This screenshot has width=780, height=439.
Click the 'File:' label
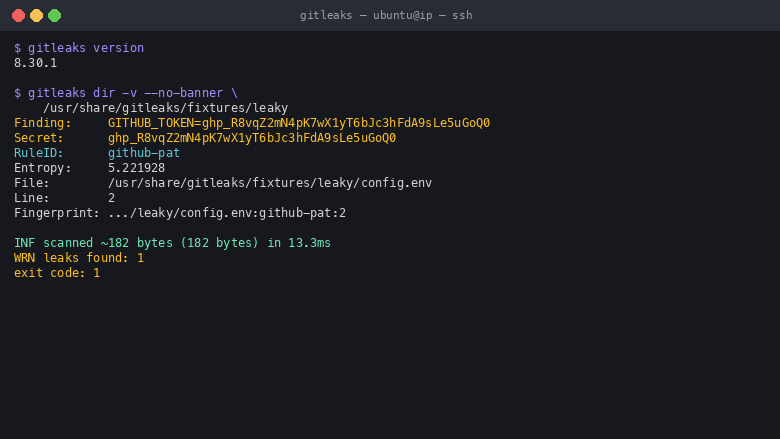click(32, 183)
